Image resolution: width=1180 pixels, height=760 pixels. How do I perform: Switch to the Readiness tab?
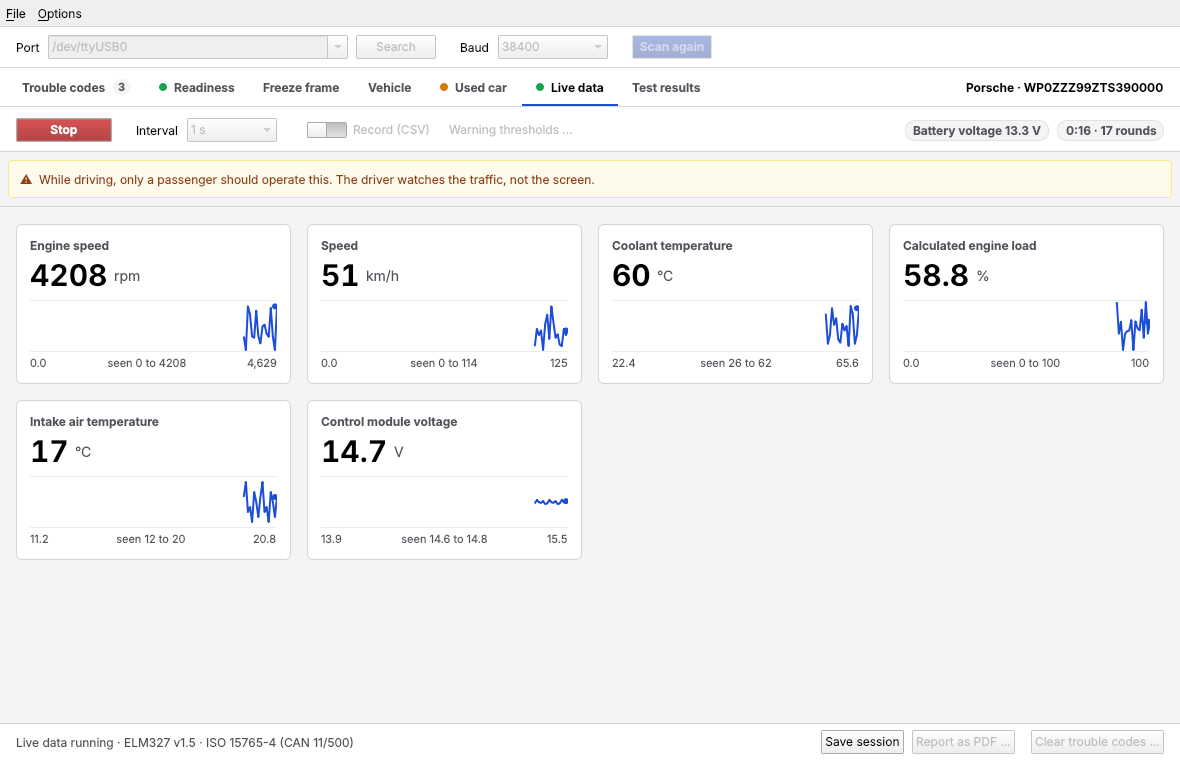click(x=196, y=87)
